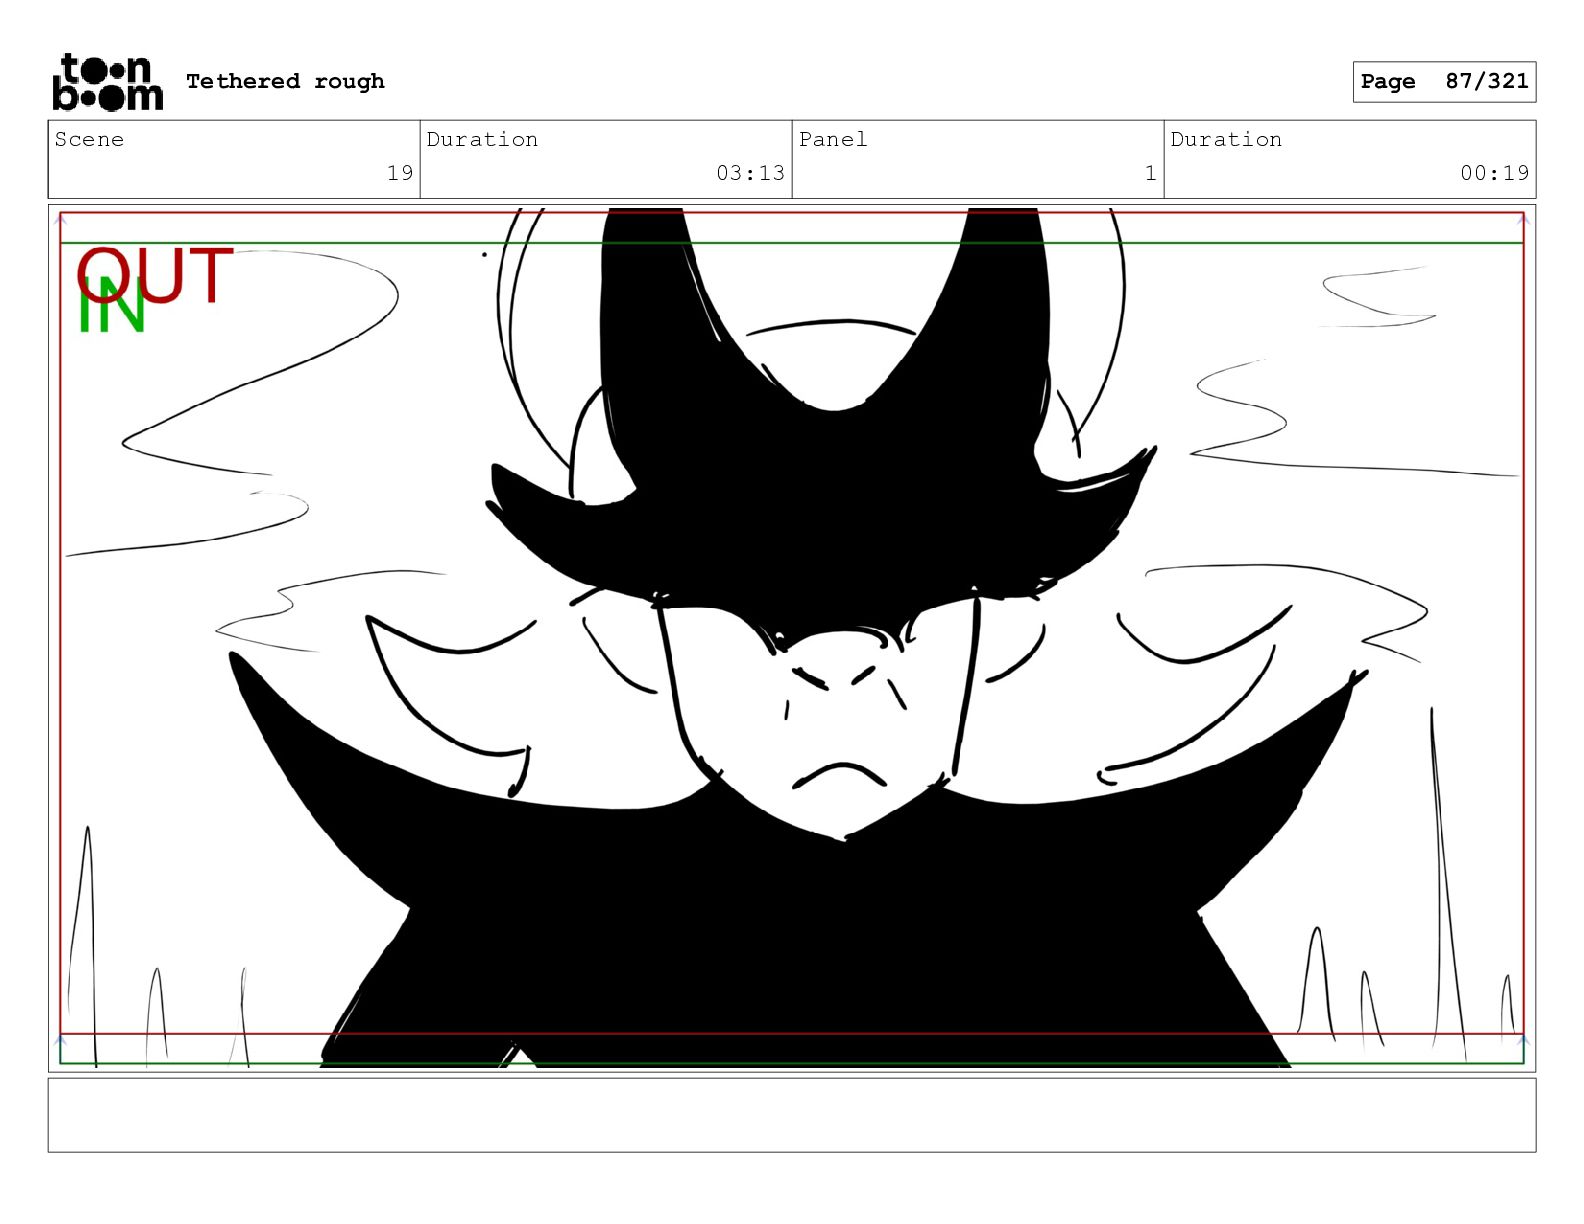Click the storyboard panel drawing thumbnail
1584x1224 pixels.
792,638
